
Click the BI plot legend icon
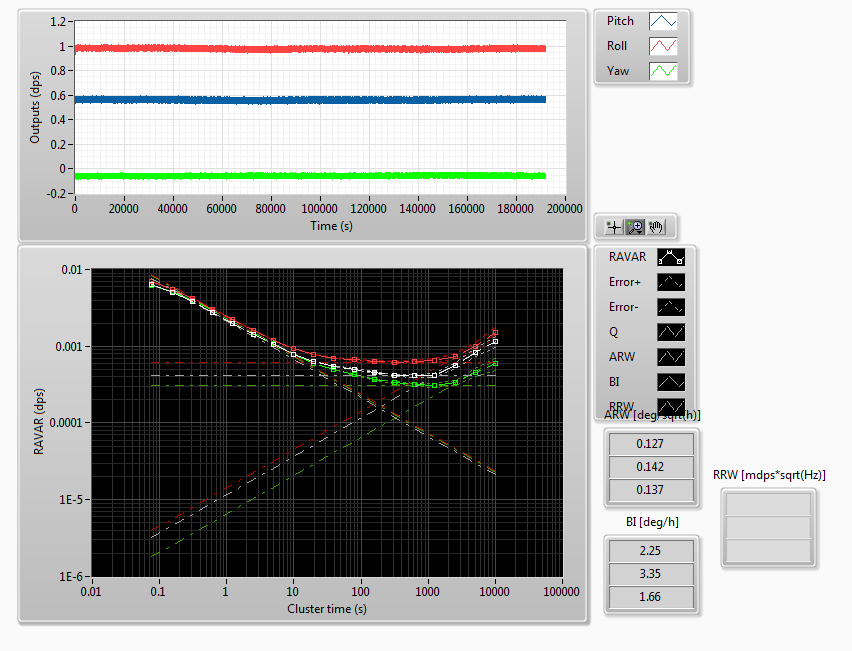click(671, 381)
